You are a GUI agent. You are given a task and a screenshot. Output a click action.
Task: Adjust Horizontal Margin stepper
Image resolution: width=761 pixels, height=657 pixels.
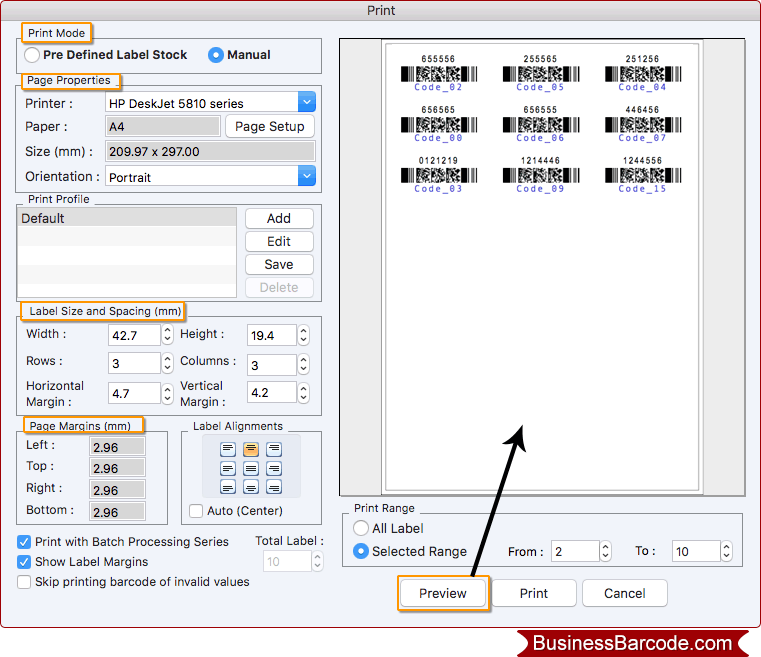(167, 394)
